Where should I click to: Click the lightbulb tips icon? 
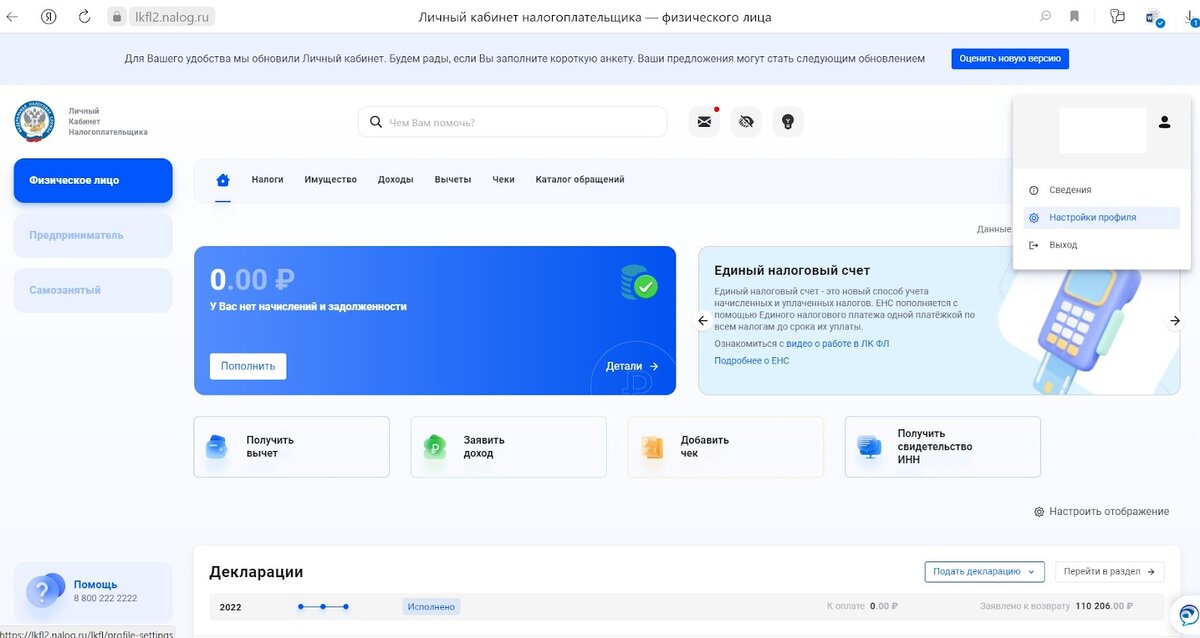pyautogui.click(x=788, y=120)
